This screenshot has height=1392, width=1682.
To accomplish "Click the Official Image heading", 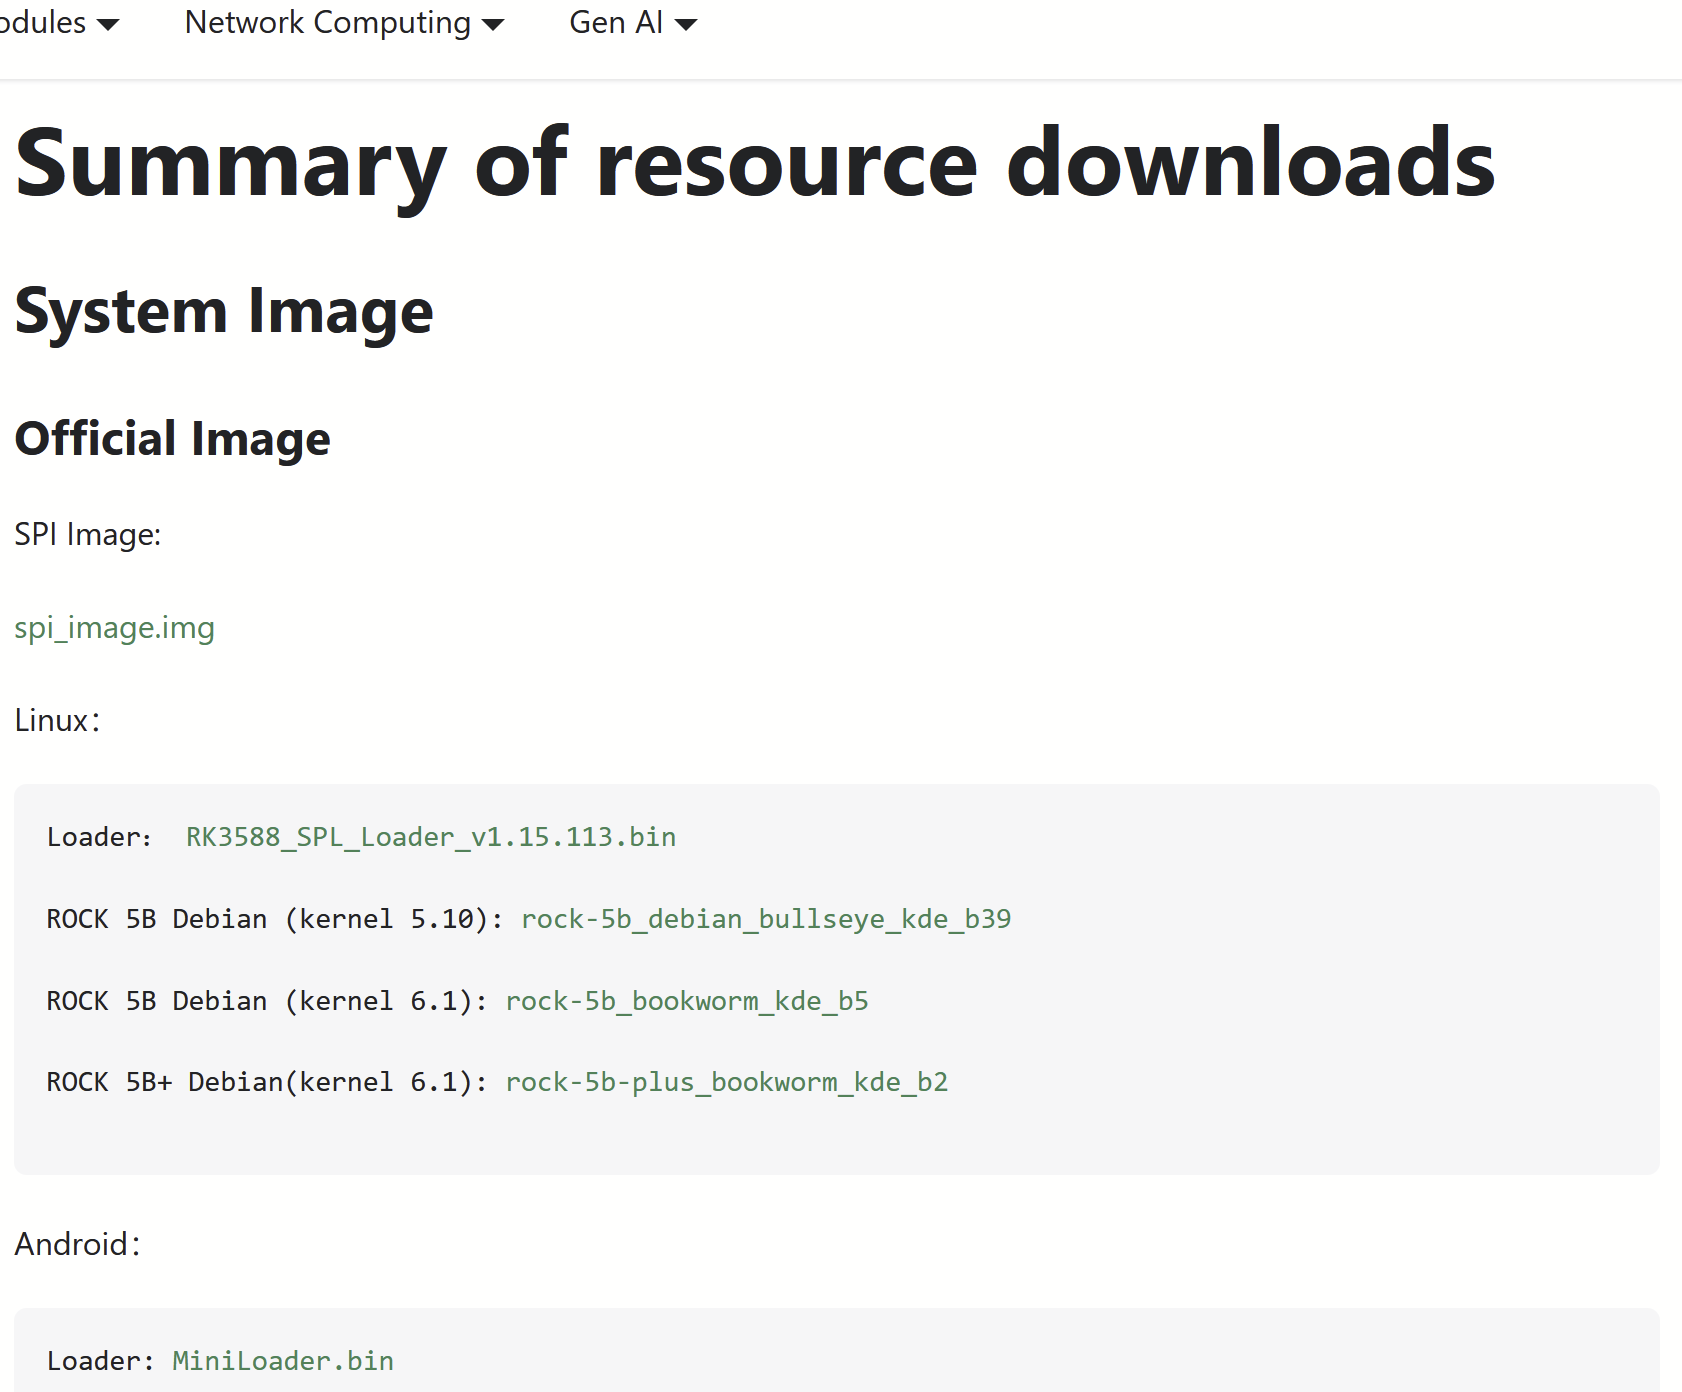I will (172, 439).
